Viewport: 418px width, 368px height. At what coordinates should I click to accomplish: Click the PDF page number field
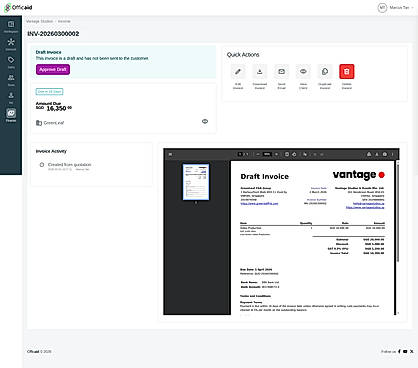point(240,154)
